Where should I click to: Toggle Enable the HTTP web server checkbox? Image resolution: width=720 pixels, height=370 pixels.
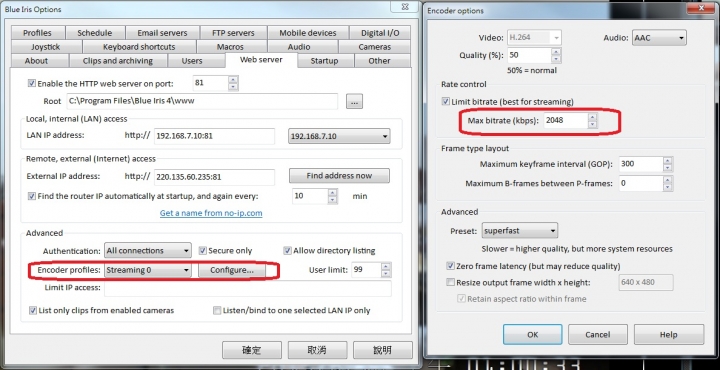point(32,84)
